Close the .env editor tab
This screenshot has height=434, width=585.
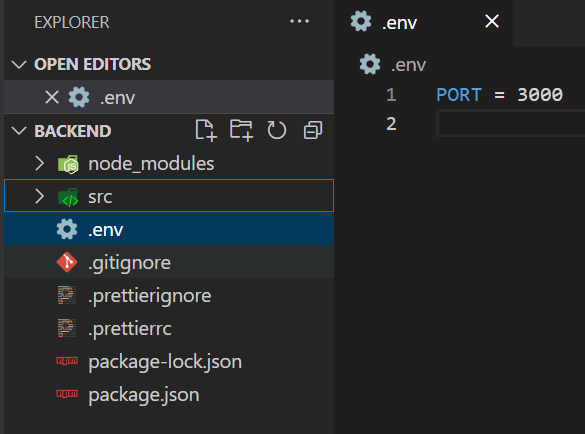492,21
